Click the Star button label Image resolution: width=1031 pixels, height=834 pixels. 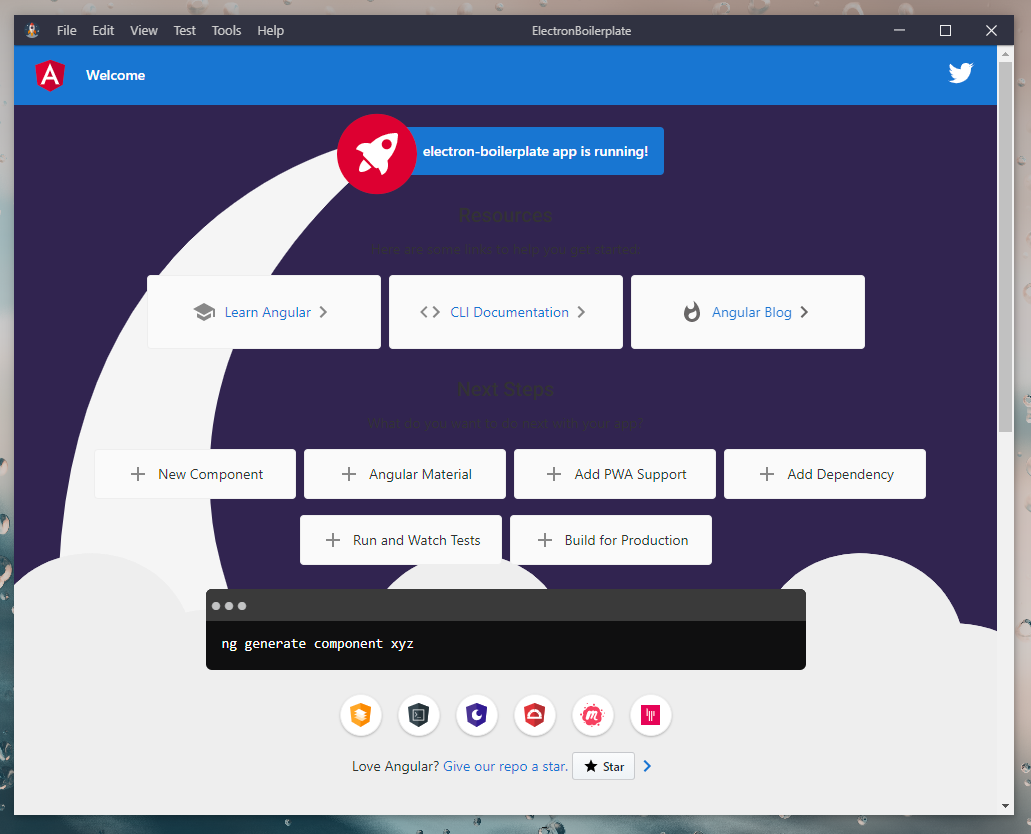[613, 767]
